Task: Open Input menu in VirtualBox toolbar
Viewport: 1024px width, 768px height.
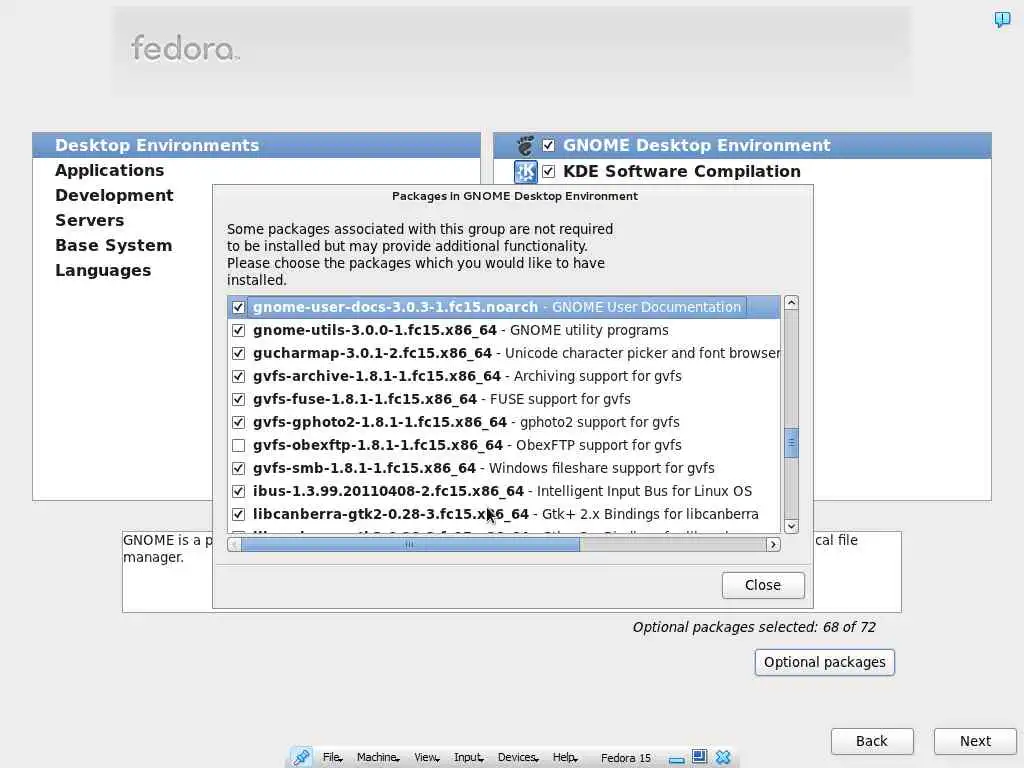Action: [468, 758]
